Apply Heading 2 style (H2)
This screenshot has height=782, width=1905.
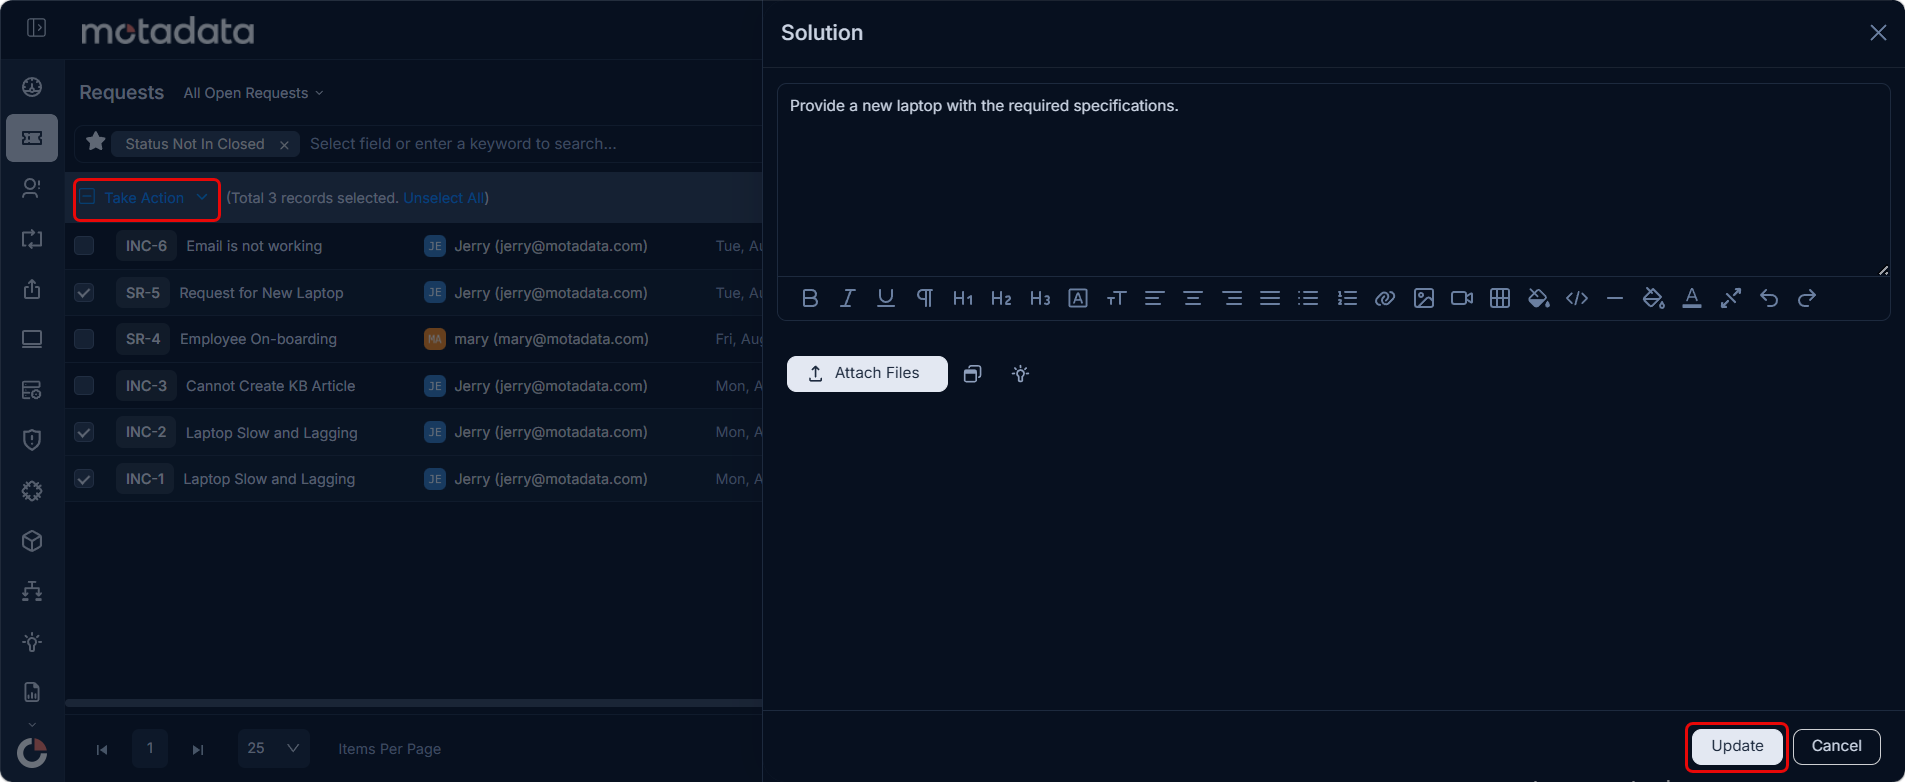[1001, 298]
